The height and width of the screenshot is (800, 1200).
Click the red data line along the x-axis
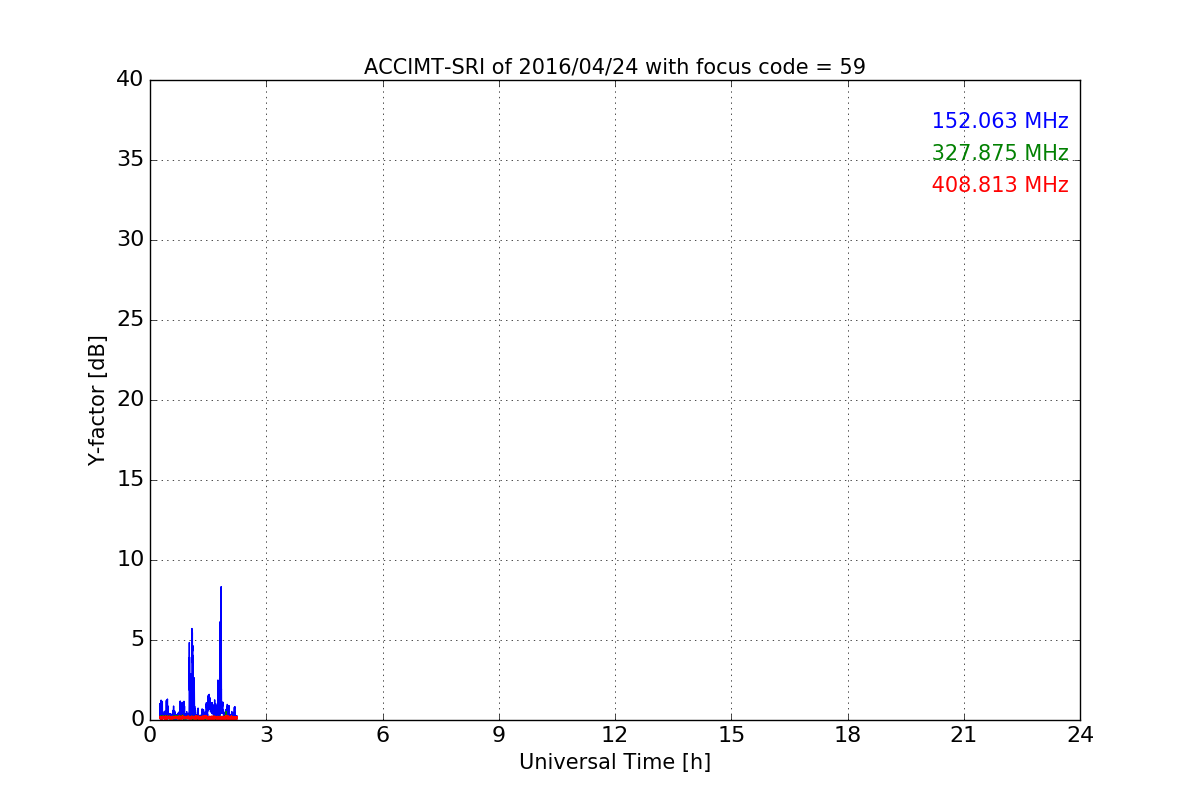point(198,717)
